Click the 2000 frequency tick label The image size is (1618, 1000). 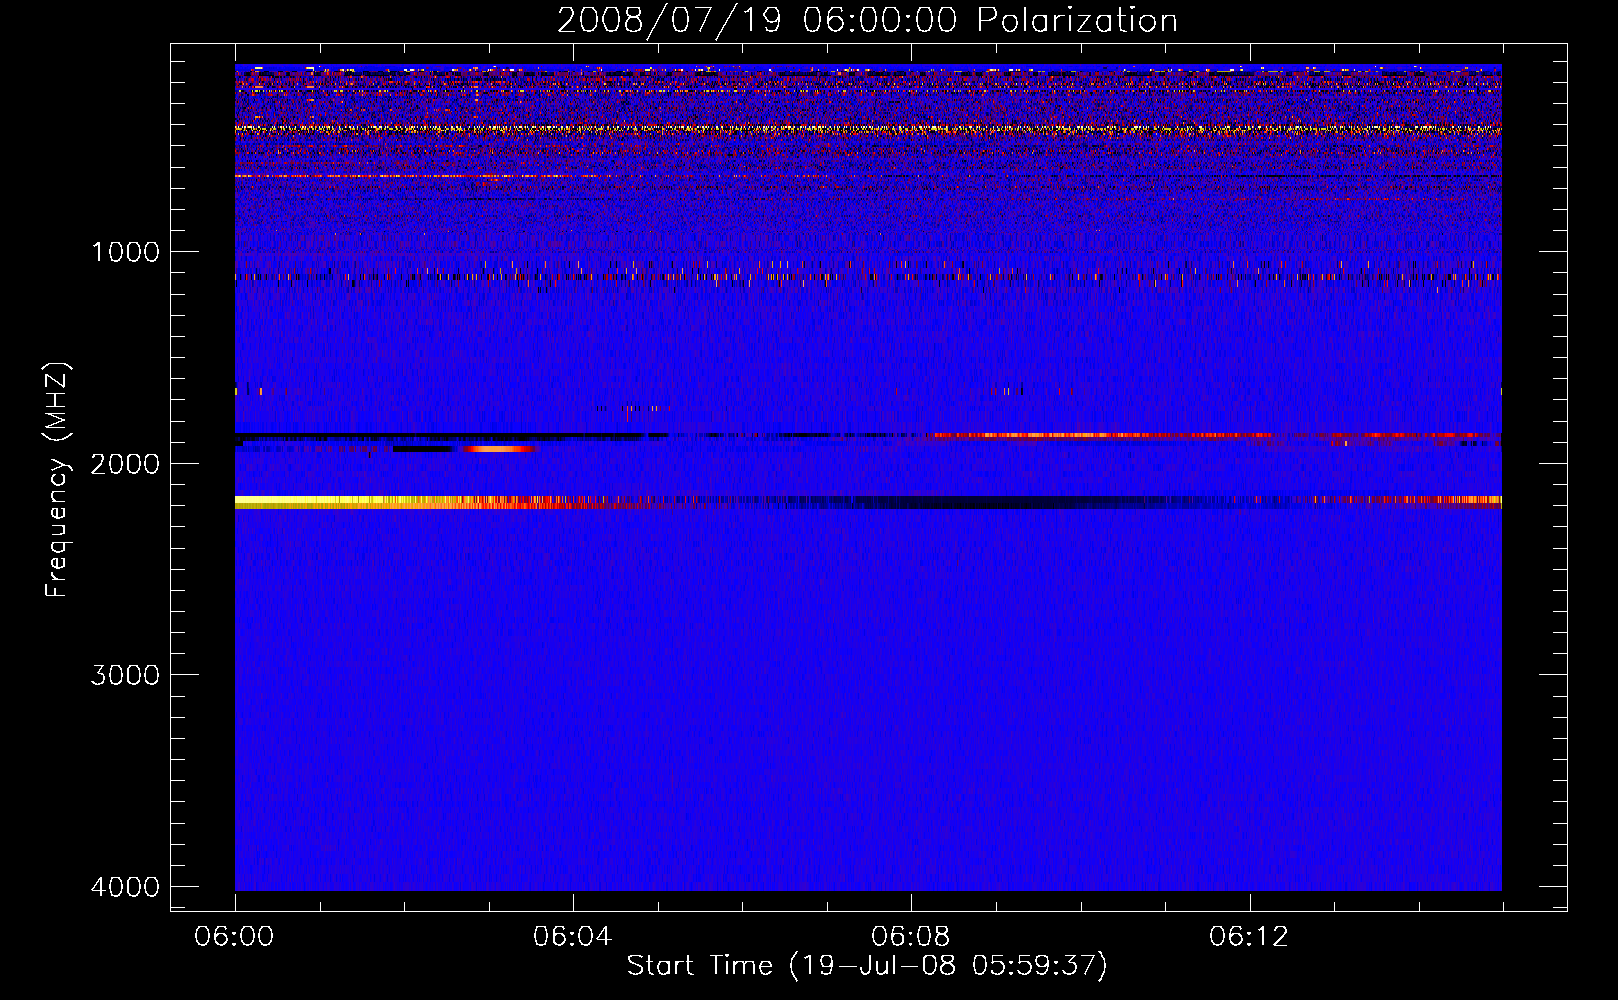point(126,464)
